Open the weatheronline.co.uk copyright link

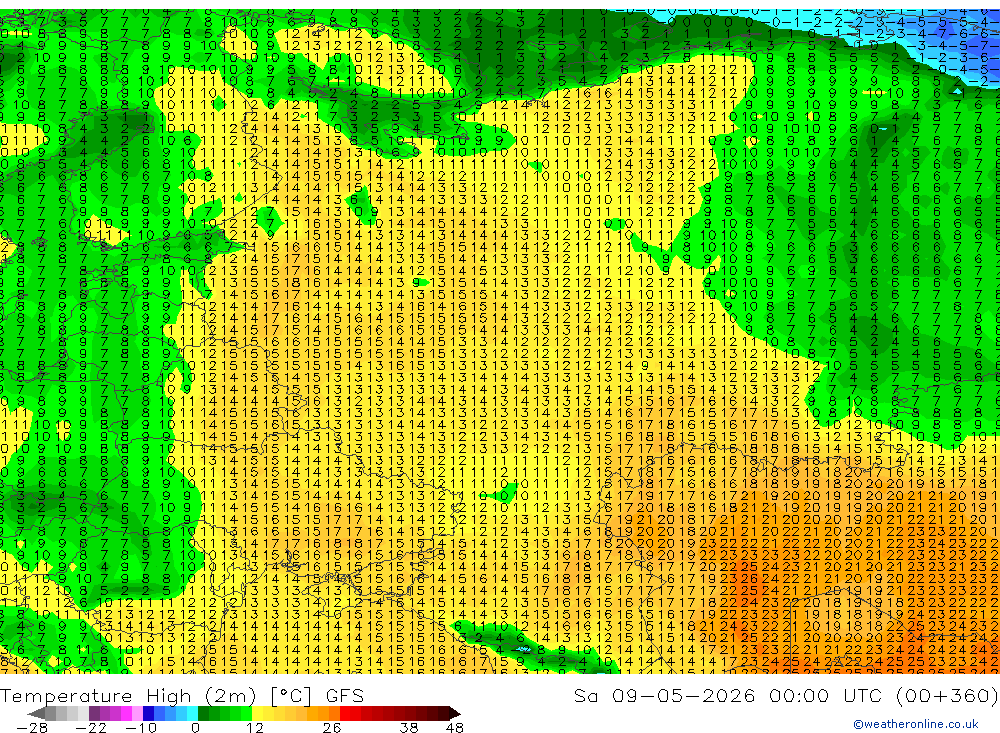[915, 724]
